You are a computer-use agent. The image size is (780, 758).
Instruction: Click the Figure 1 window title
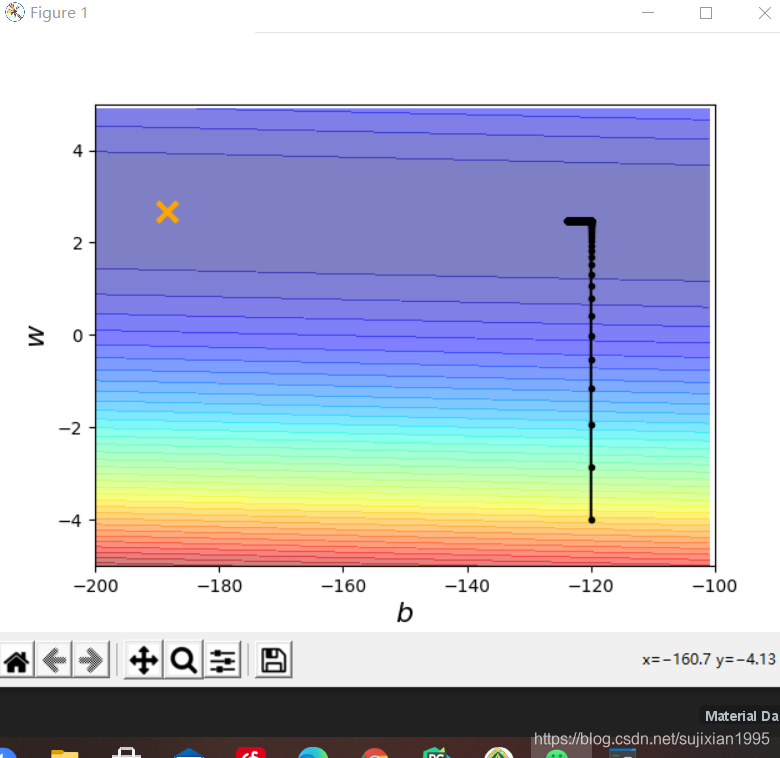coord(59,12)
